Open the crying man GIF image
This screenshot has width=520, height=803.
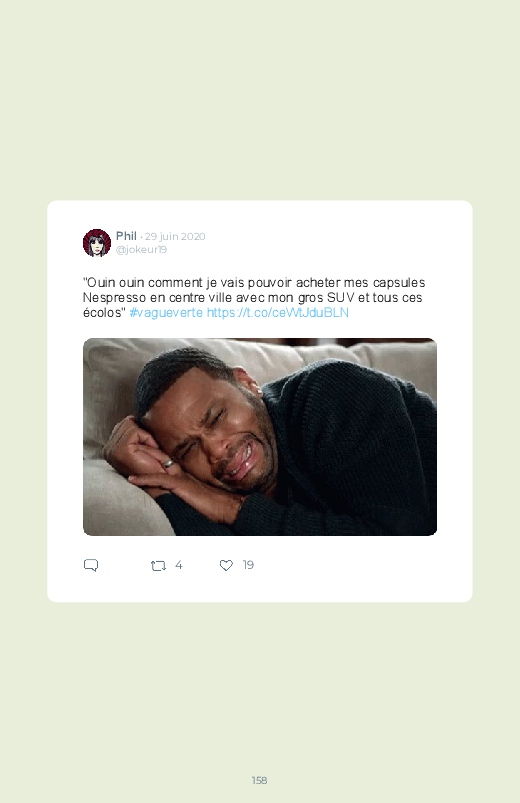[260, 437]
